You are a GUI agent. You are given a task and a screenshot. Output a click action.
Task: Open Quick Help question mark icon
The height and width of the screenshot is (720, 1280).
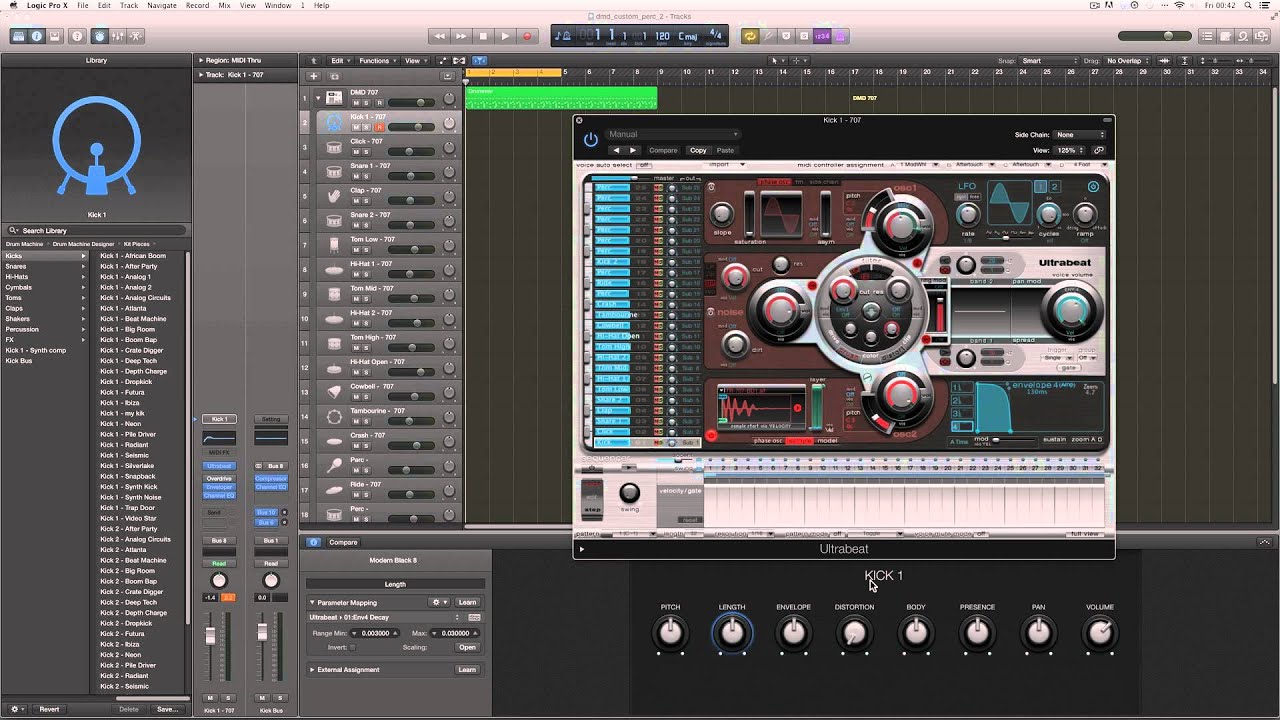click(x=75, y=36)
